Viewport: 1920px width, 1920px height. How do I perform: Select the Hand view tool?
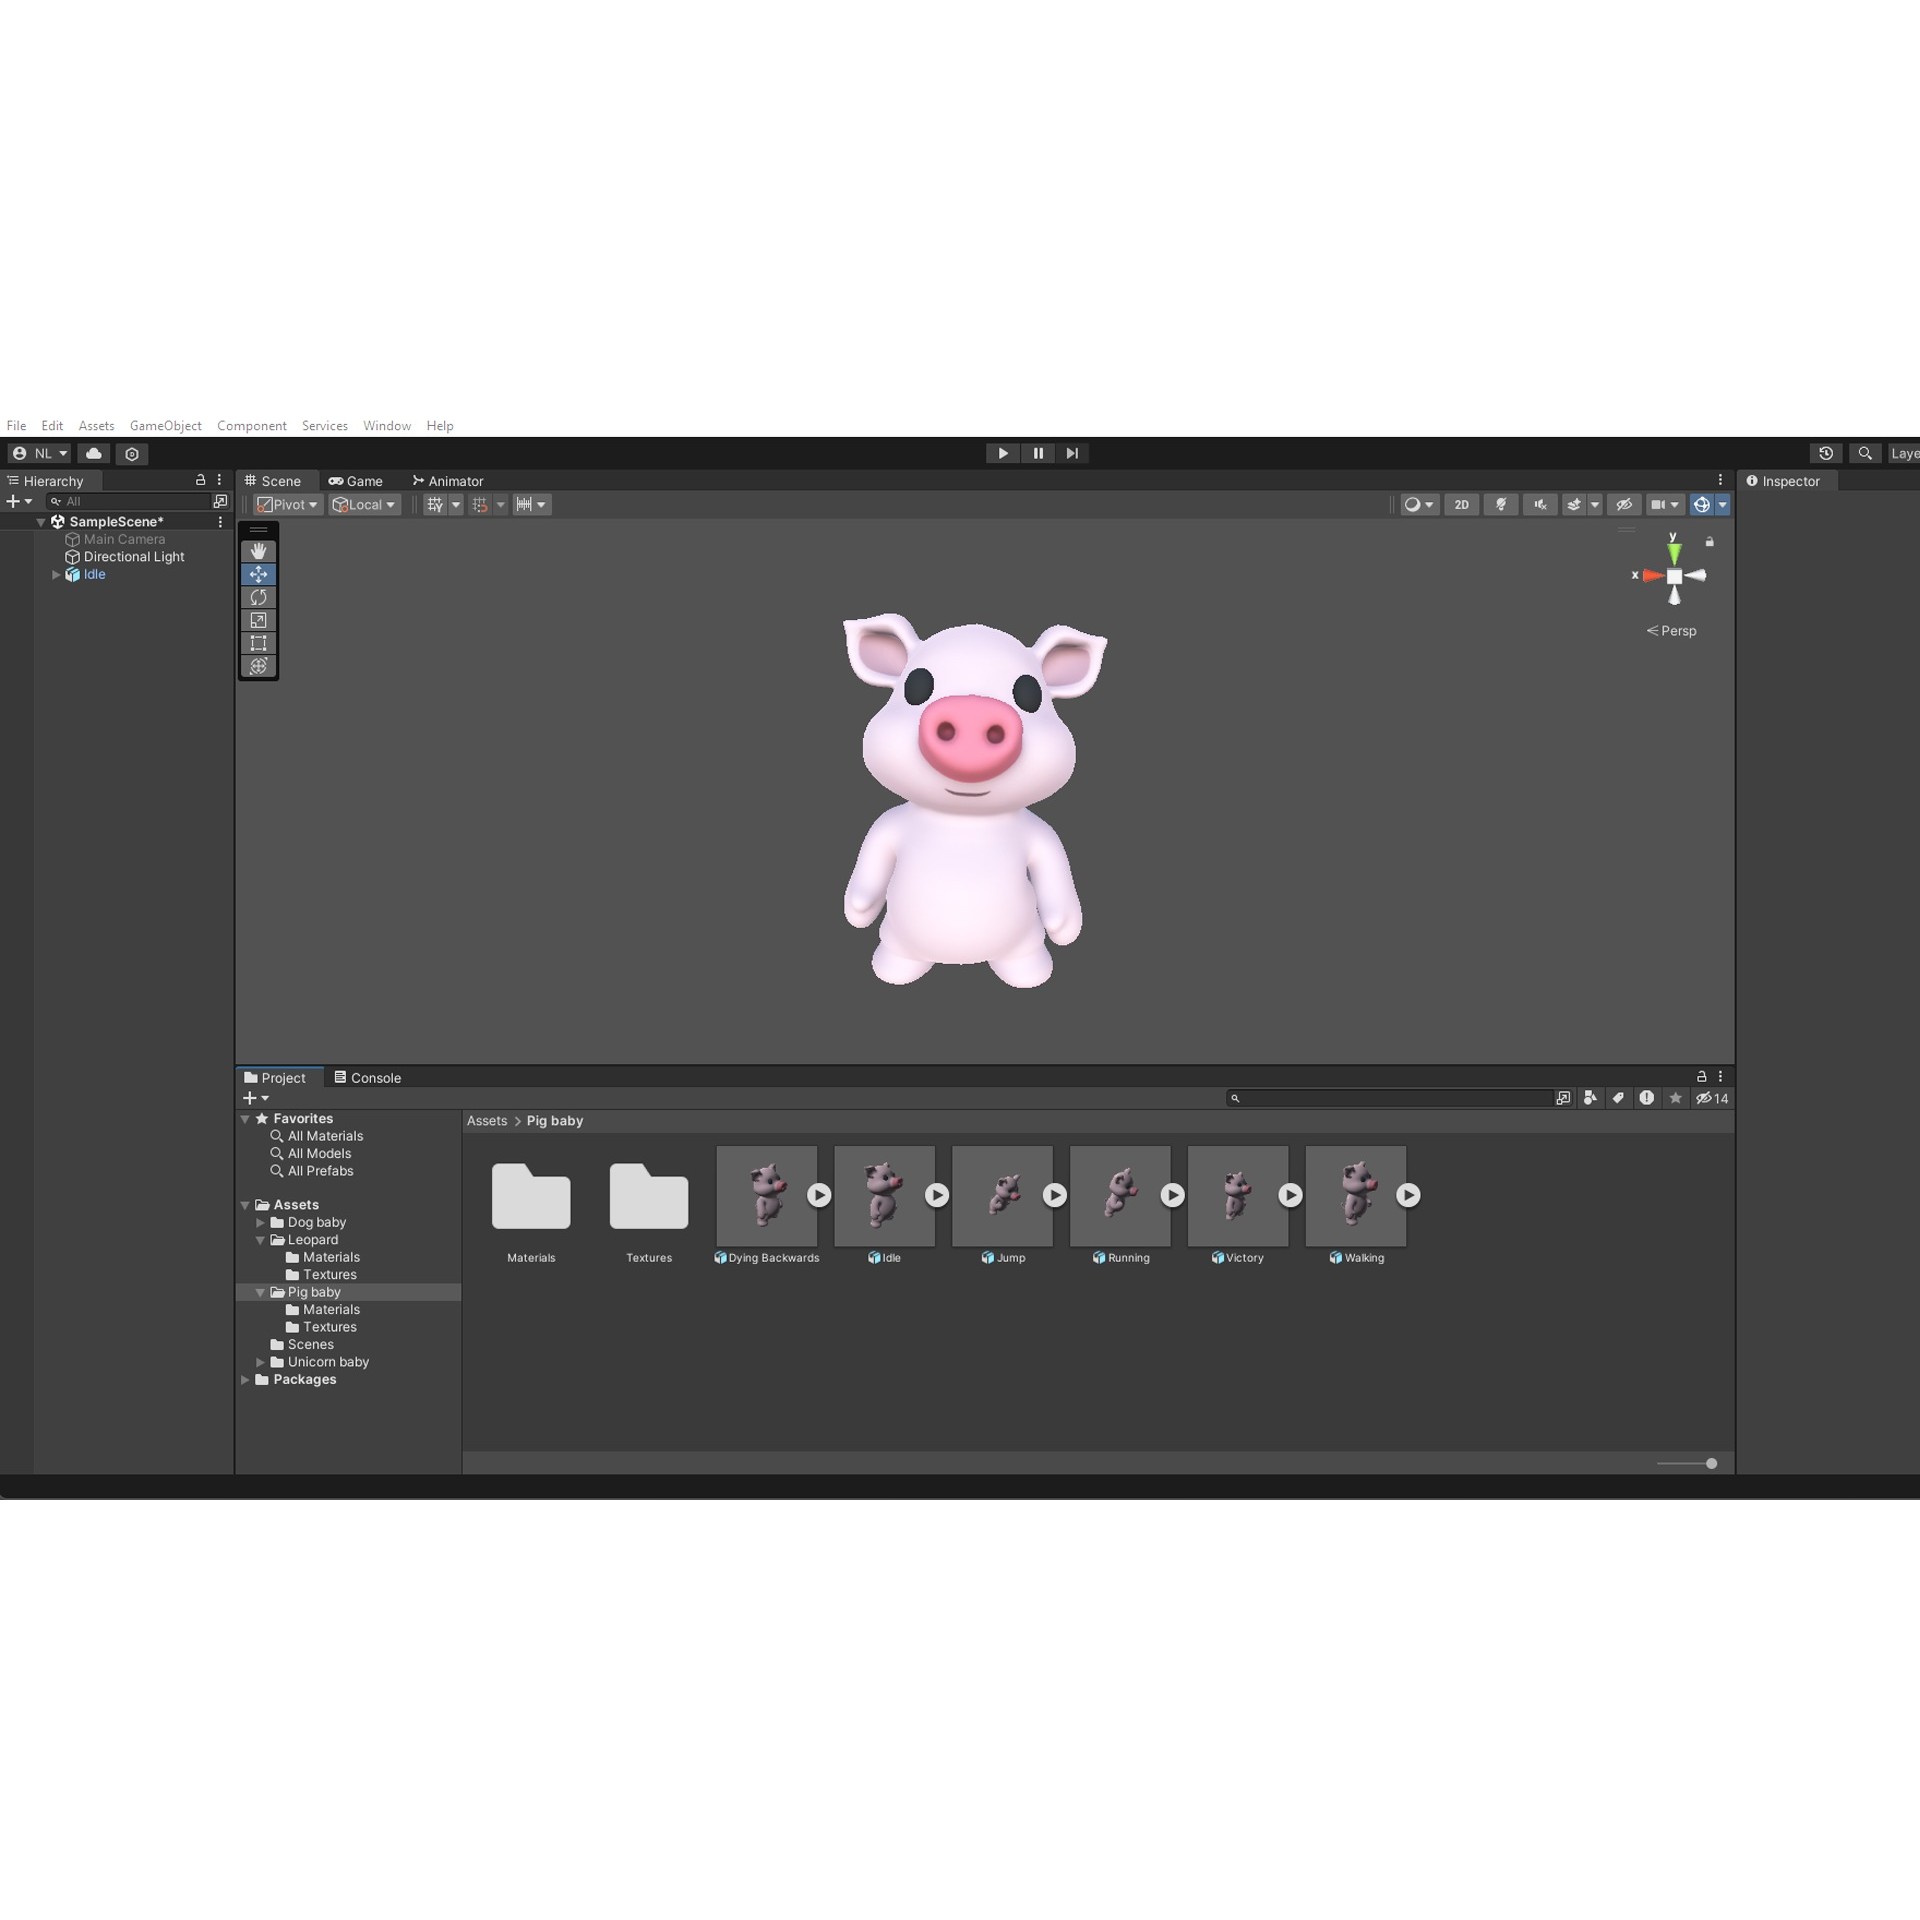[258, 550]
